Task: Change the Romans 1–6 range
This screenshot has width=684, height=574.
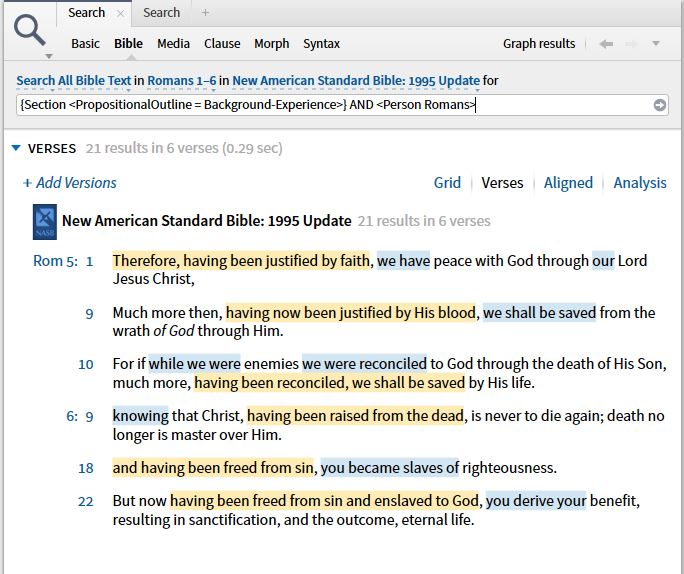Action: pos(181,81)
